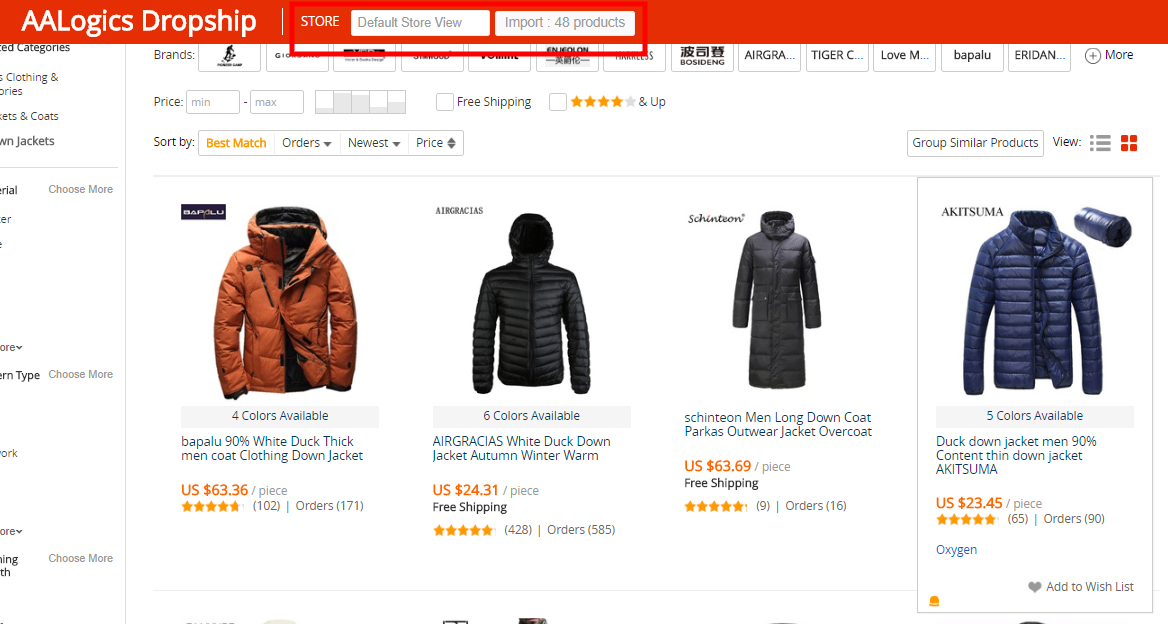Screen dimensions: 1168x624
Task: Click the heart icon for Add to Wish List
Action: click(x=1035, y=587)
